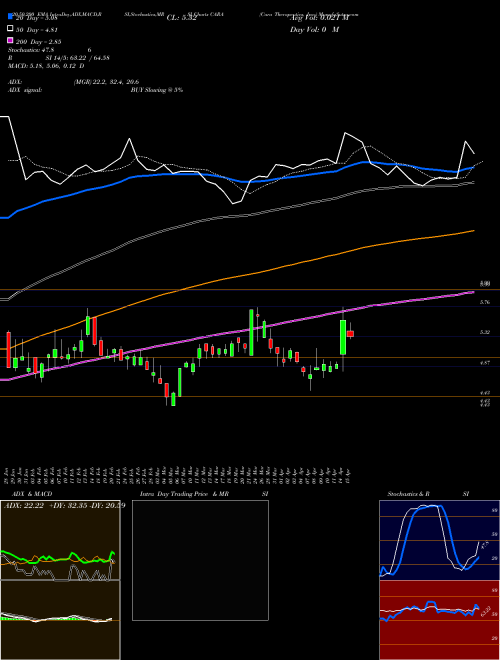Click the 'Stochastics & R' panel title
Viewport: 500px width, 660px height.
click(408, 494)
